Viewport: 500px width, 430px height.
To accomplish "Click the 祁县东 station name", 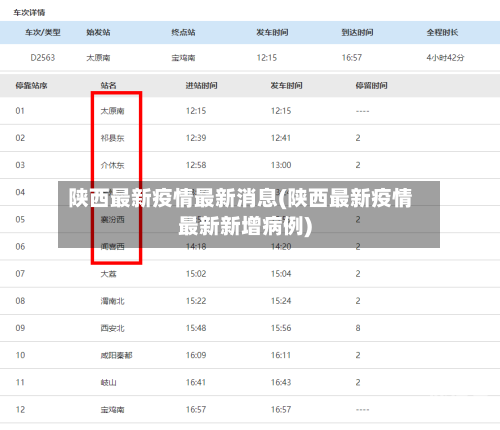I will (x=113, y=138).
